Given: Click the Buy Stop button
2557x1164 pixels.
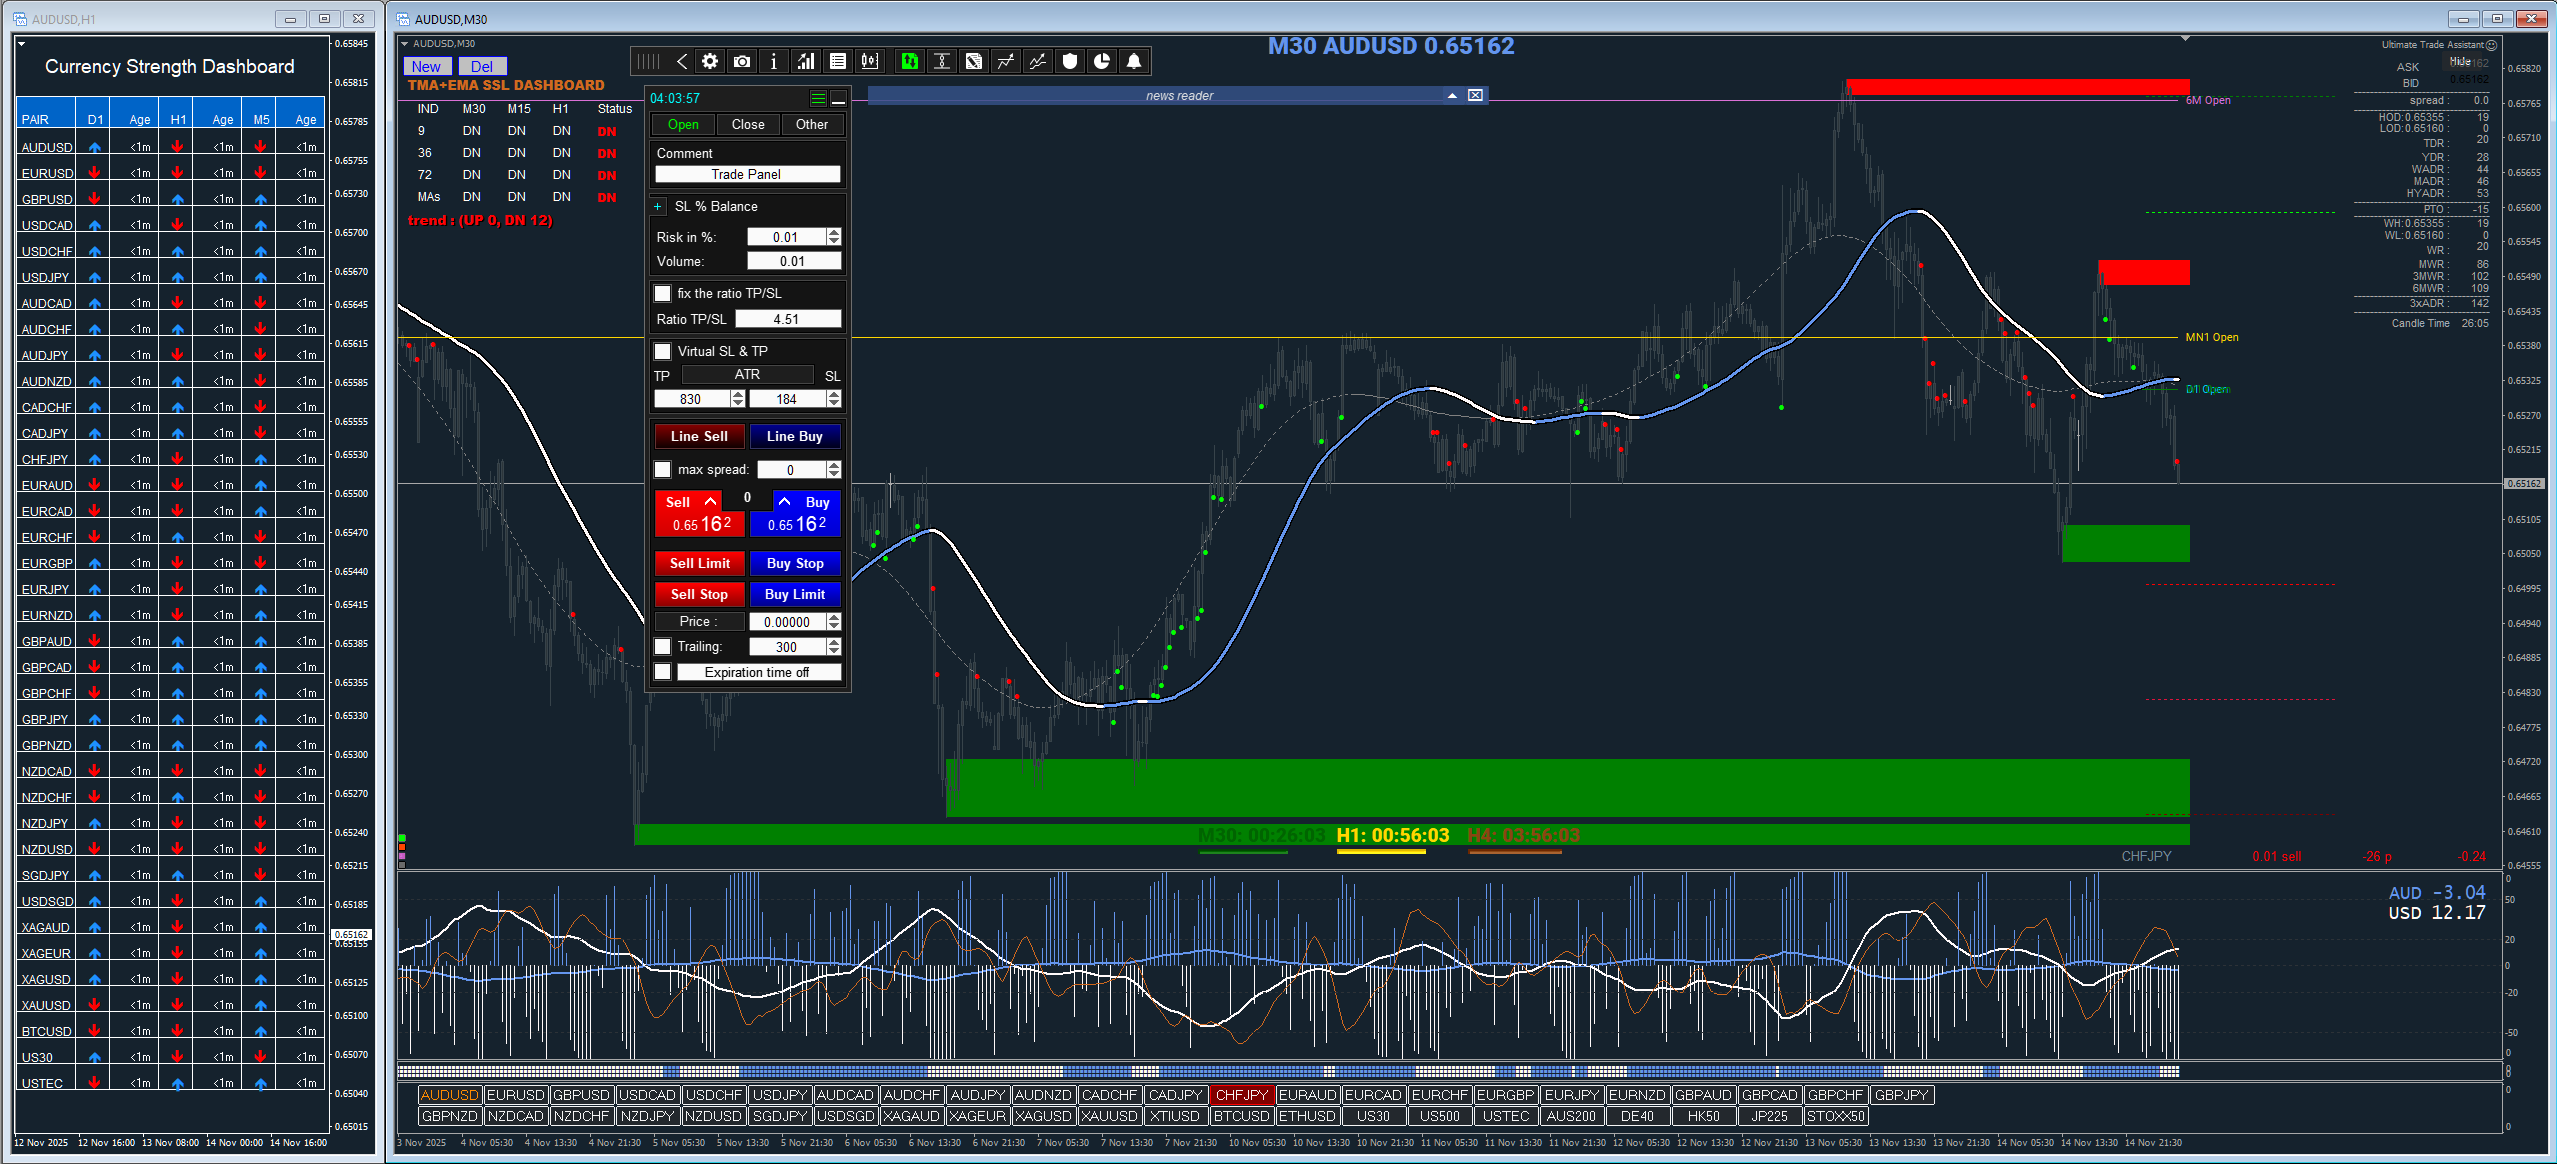Looking at the screenshot, I should coord(795,564).
